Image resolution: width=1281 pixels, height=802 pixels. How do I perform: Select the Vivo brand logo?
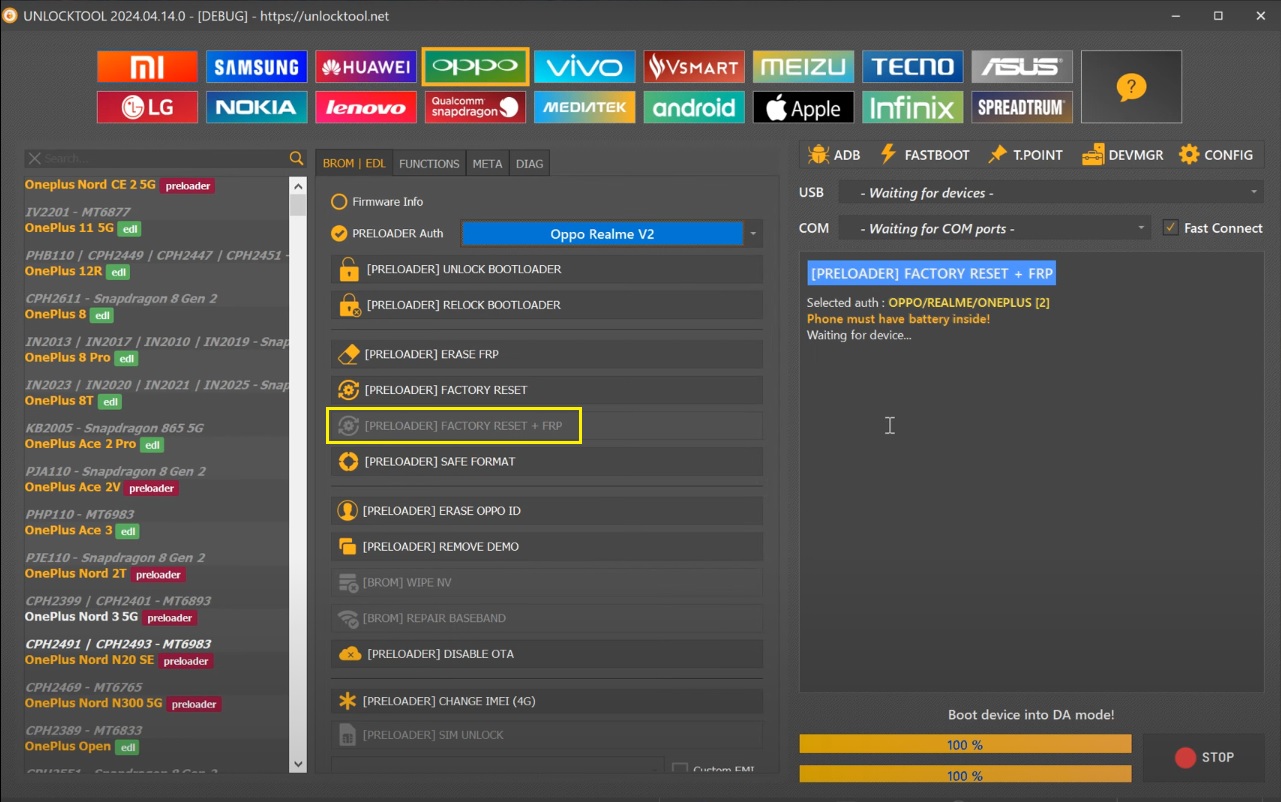[585, 67]
